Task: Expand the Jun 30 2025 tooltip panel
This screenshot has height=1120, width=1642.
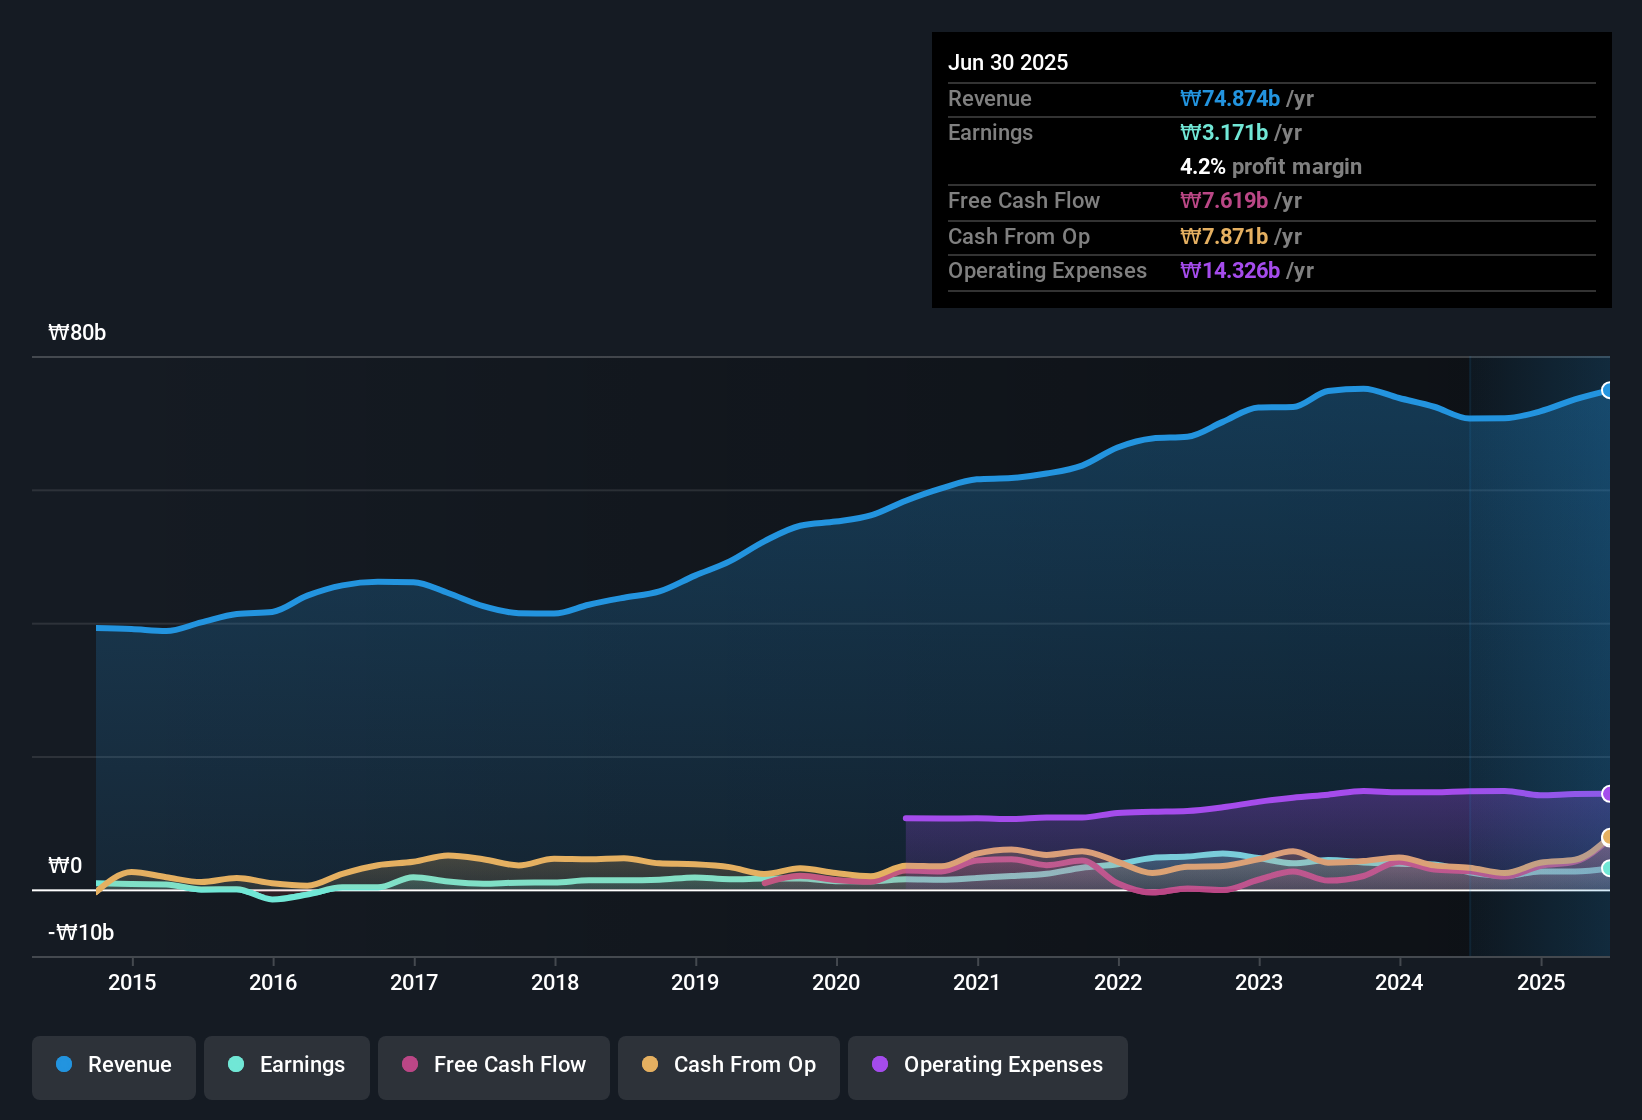Action: click(x=1009, y=62)
